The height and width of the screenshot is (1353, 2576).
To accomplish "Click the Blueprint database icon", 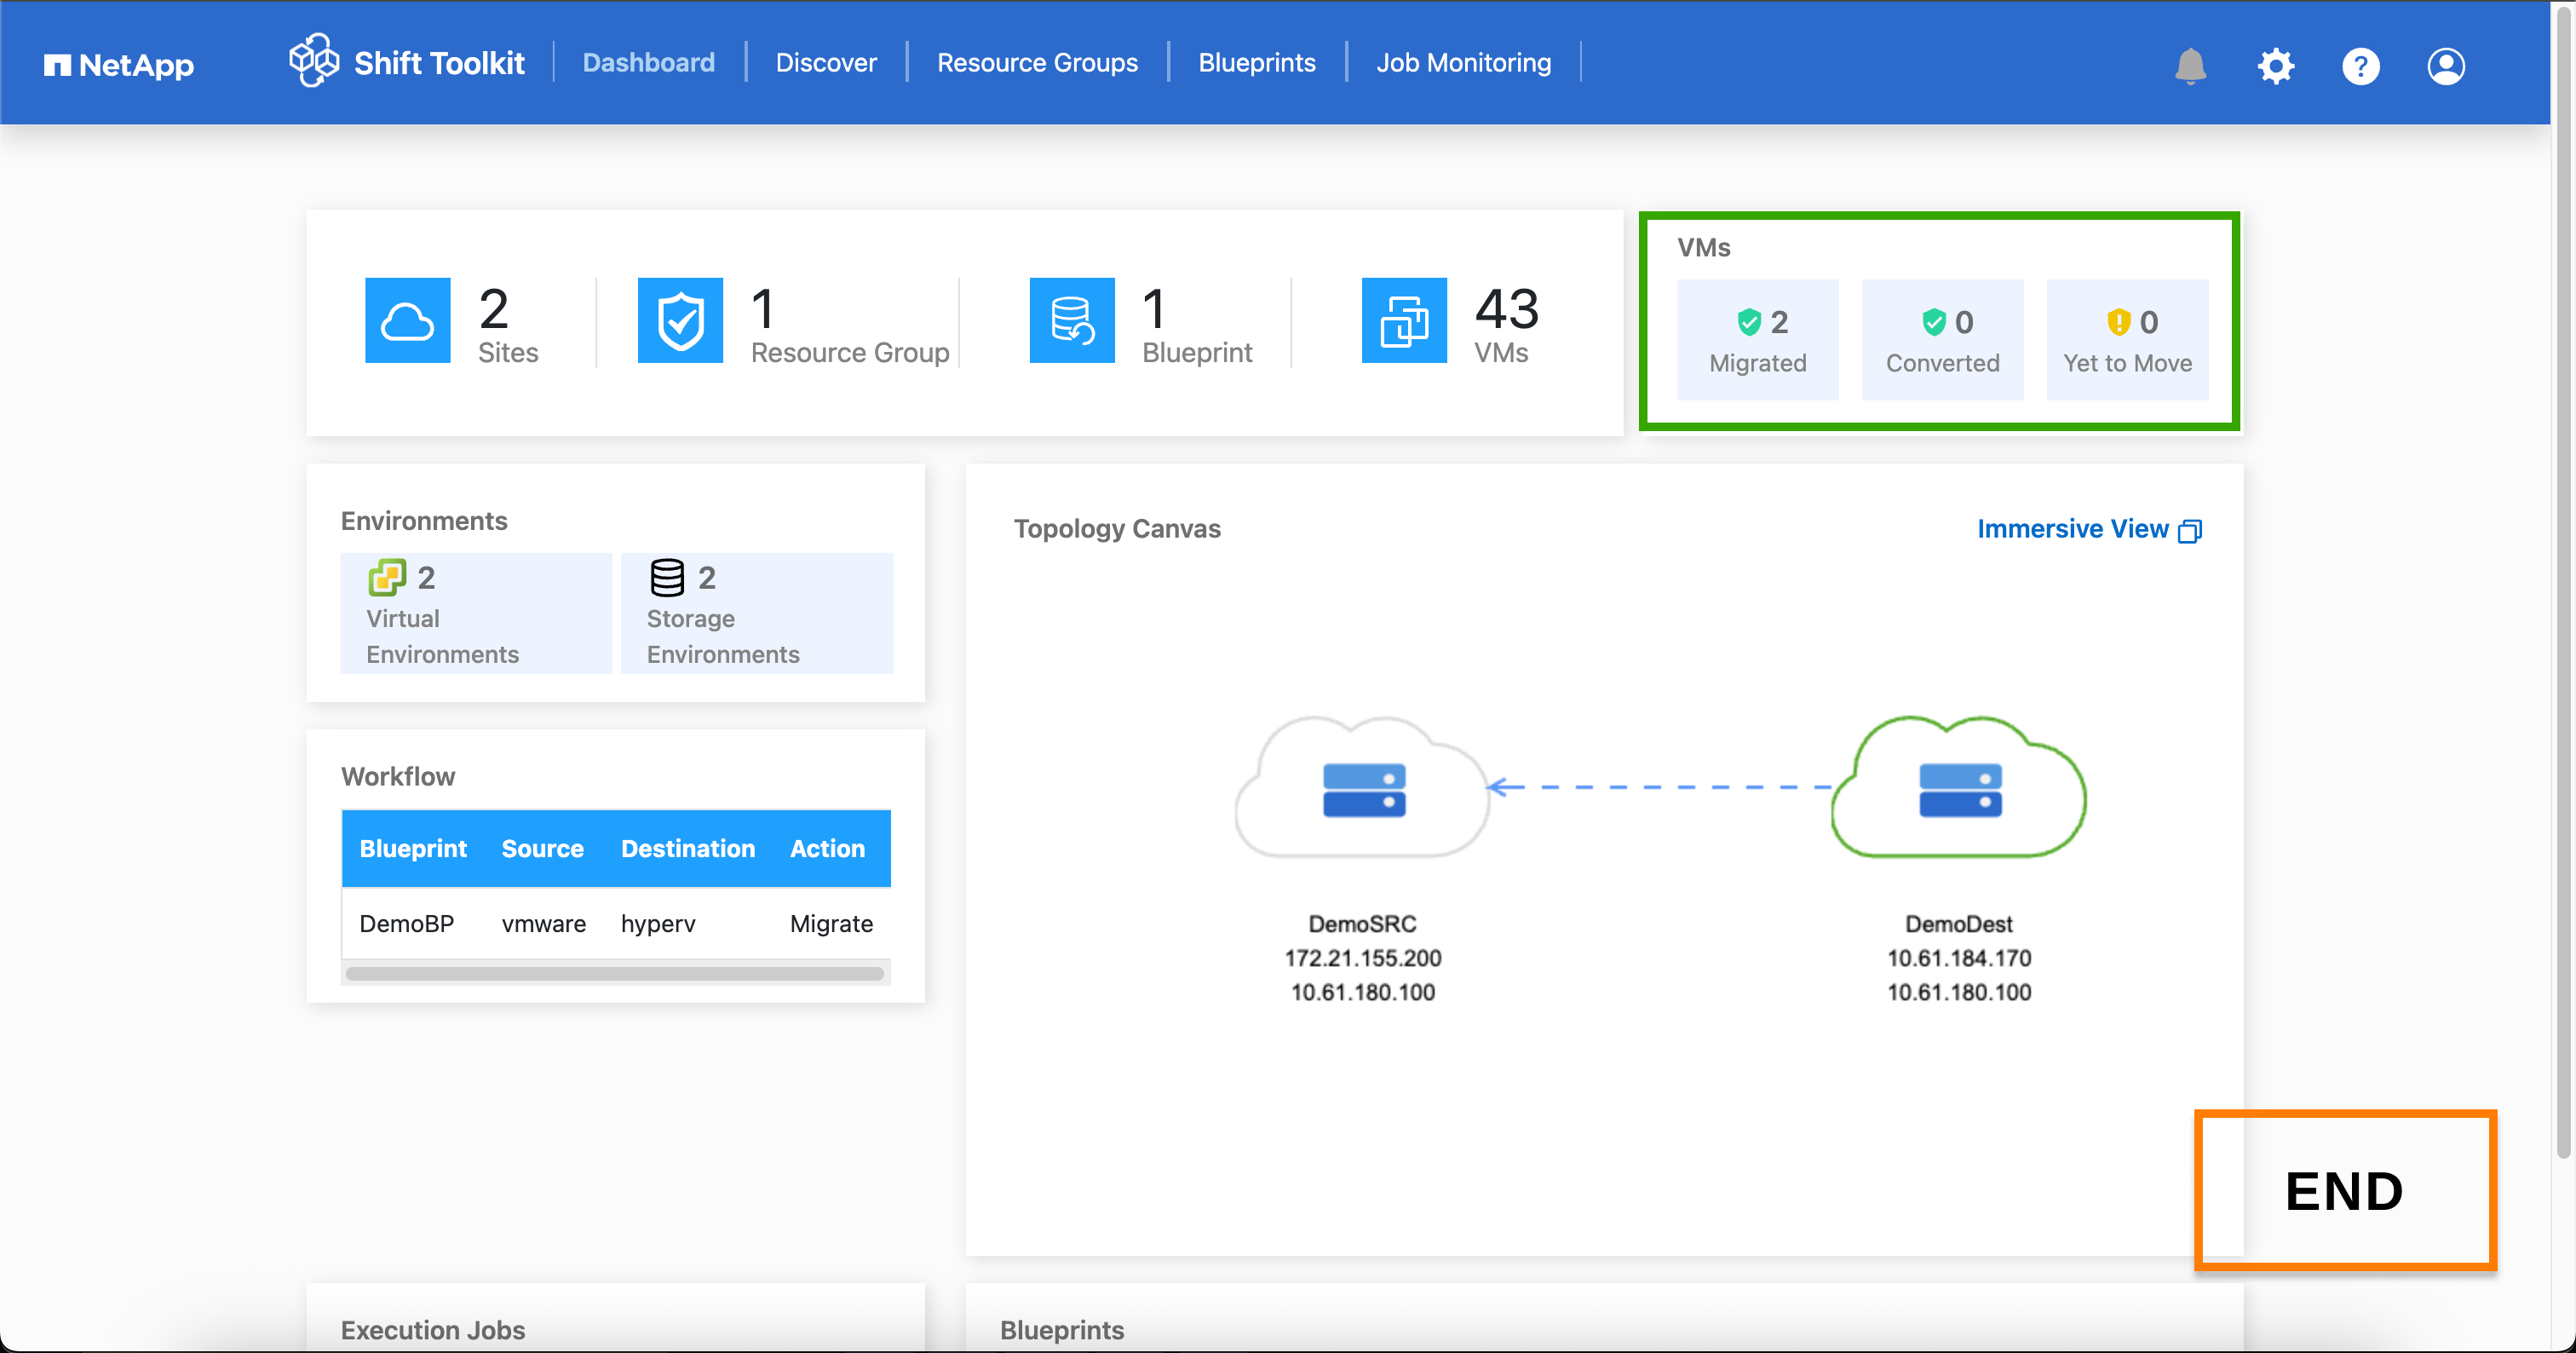I will [1072, 320].
